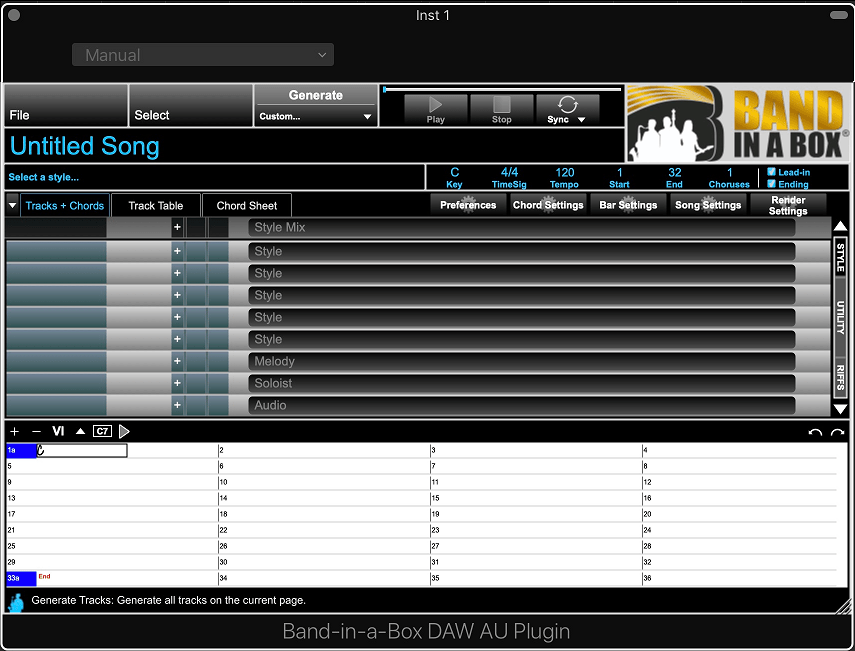Open the Select menu
The height and width of the screenshot is (651, 855).
click(x=191, y=106)
